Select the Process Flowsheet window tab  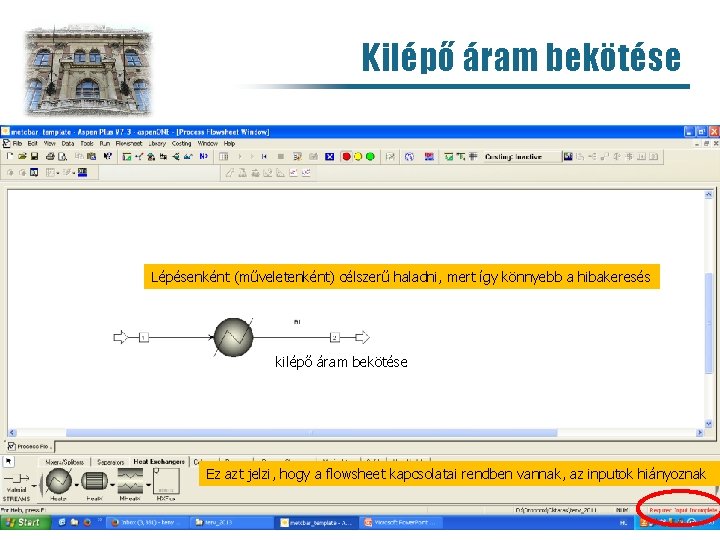pyautogui.click(x=30, y=446)
